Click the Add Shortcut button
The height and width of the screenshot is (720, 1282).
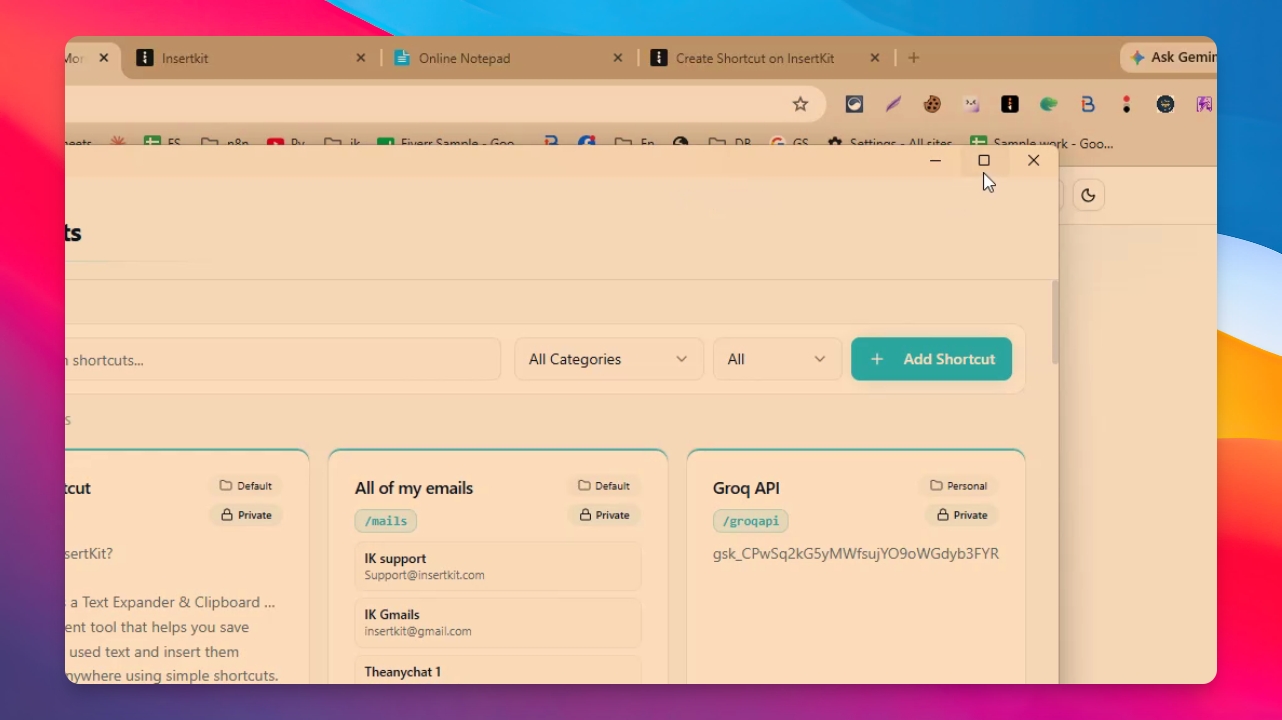click(x=931, y=359)
